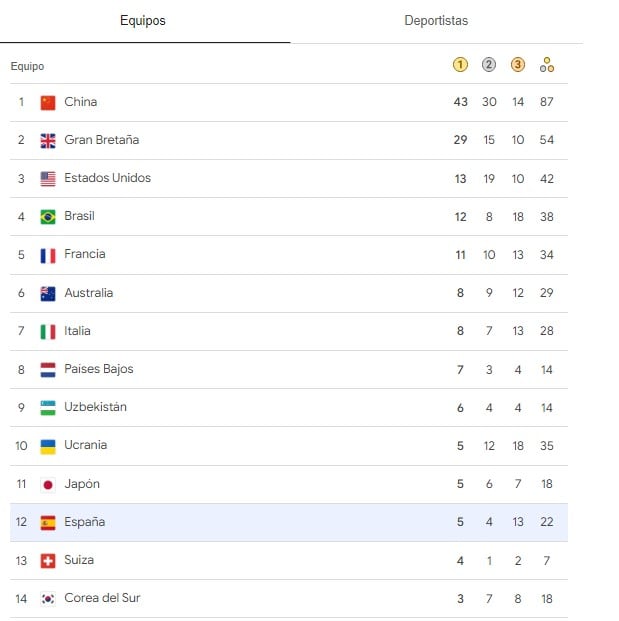Click the silver medal column icon
The image size is (619, 621).
coord(489,65)
